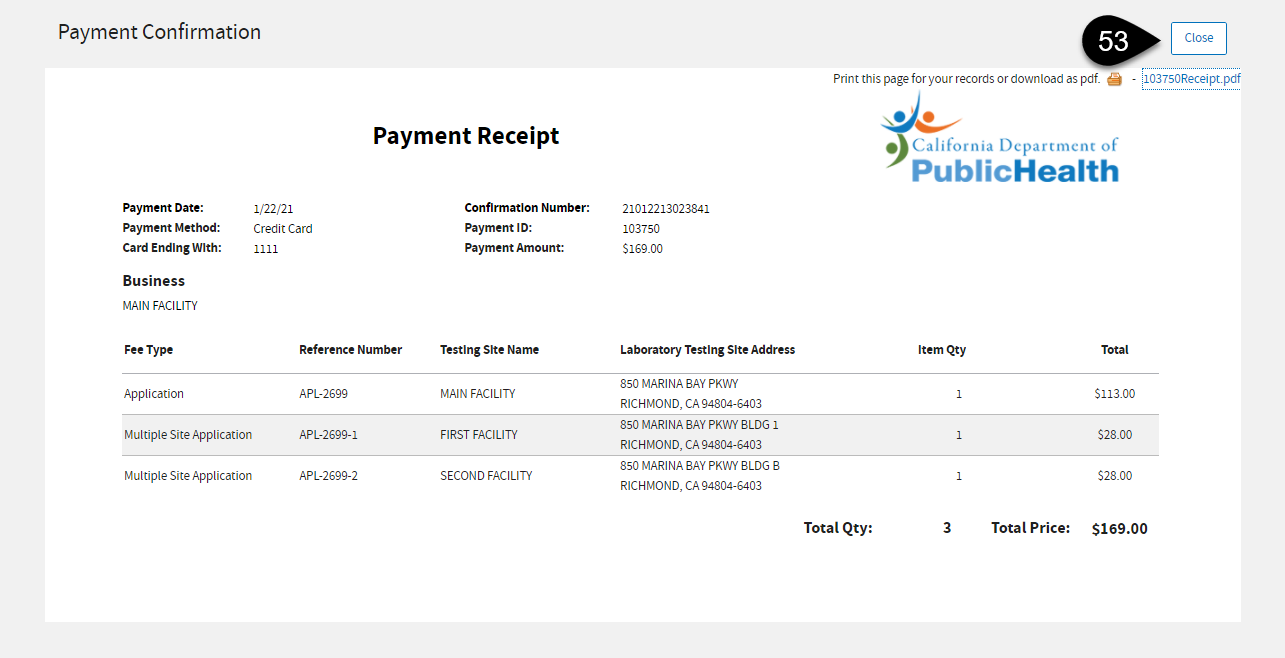Viewport: 1285px width, 658px height.
Task: Open FIRST FACILITY testing site details
Action: click(477, 434)
